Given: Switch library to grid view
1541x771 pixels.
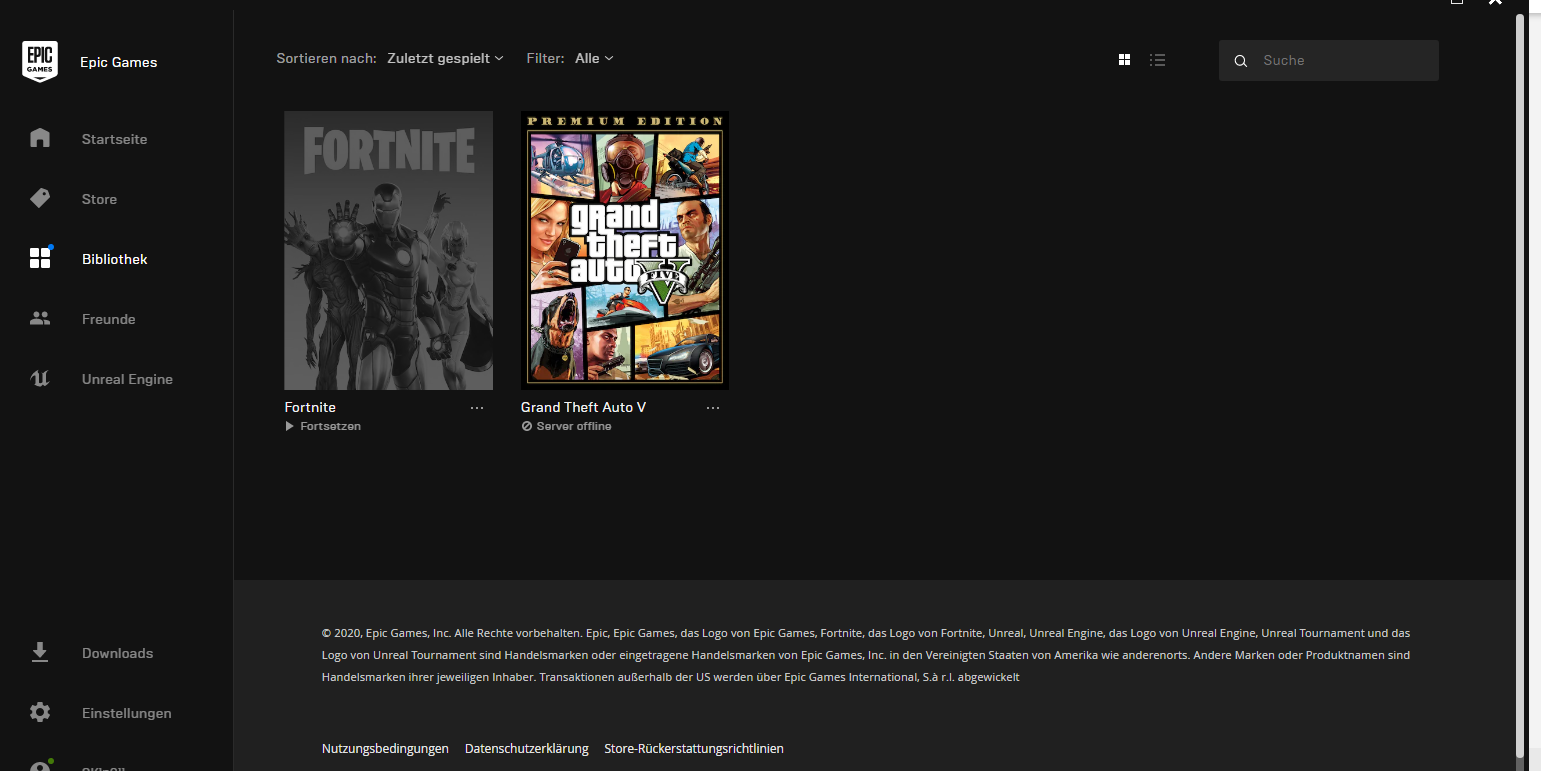Looking at the screenshot, I should coord(1124,60).
